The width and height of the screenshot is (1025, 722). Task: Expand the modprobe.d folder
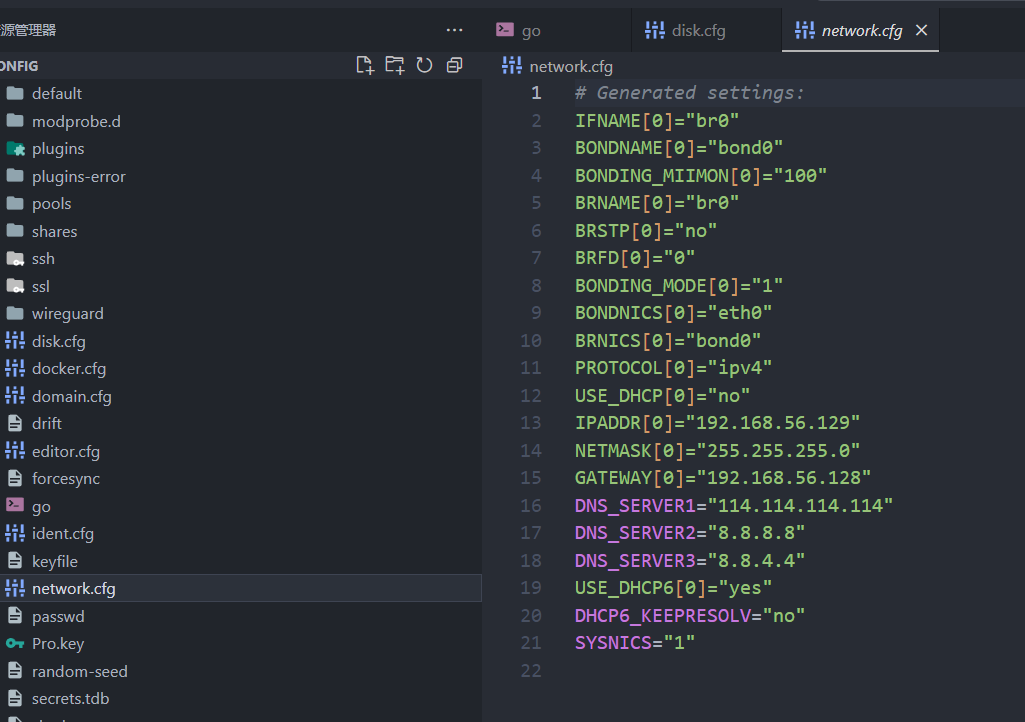241,121
